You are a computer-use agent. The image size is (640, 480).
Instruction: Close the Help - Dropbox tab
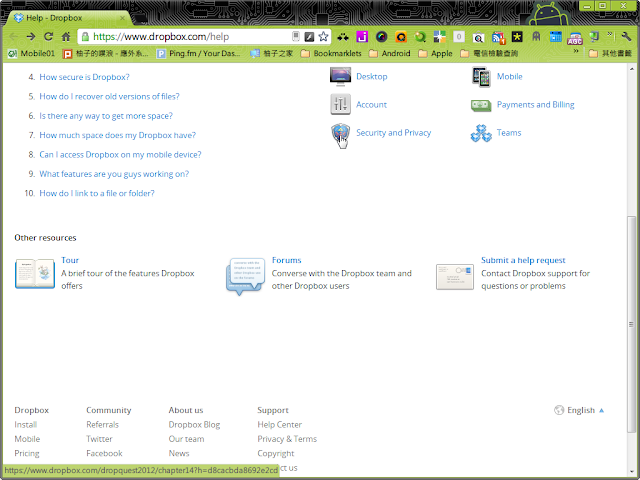(122, 18)
